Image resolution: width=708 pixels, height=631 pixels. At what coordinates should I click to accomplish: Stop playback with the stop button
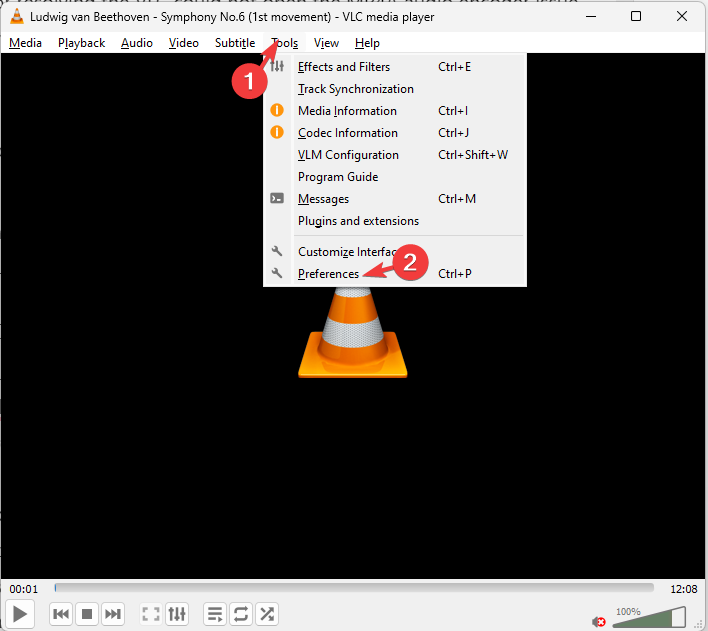87,614
